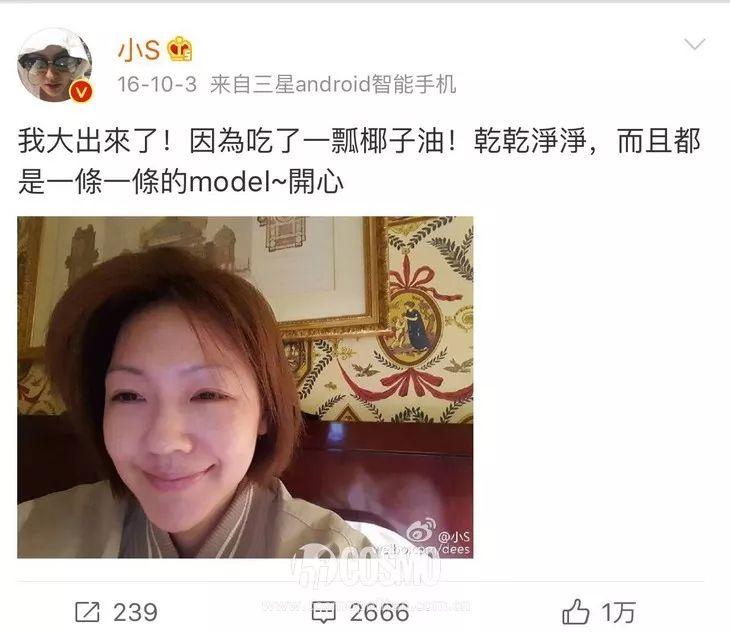Image resolution: width=730 pixels, height=634 pixels.
Task: Click the first line of post text
Action: (359, 141)
